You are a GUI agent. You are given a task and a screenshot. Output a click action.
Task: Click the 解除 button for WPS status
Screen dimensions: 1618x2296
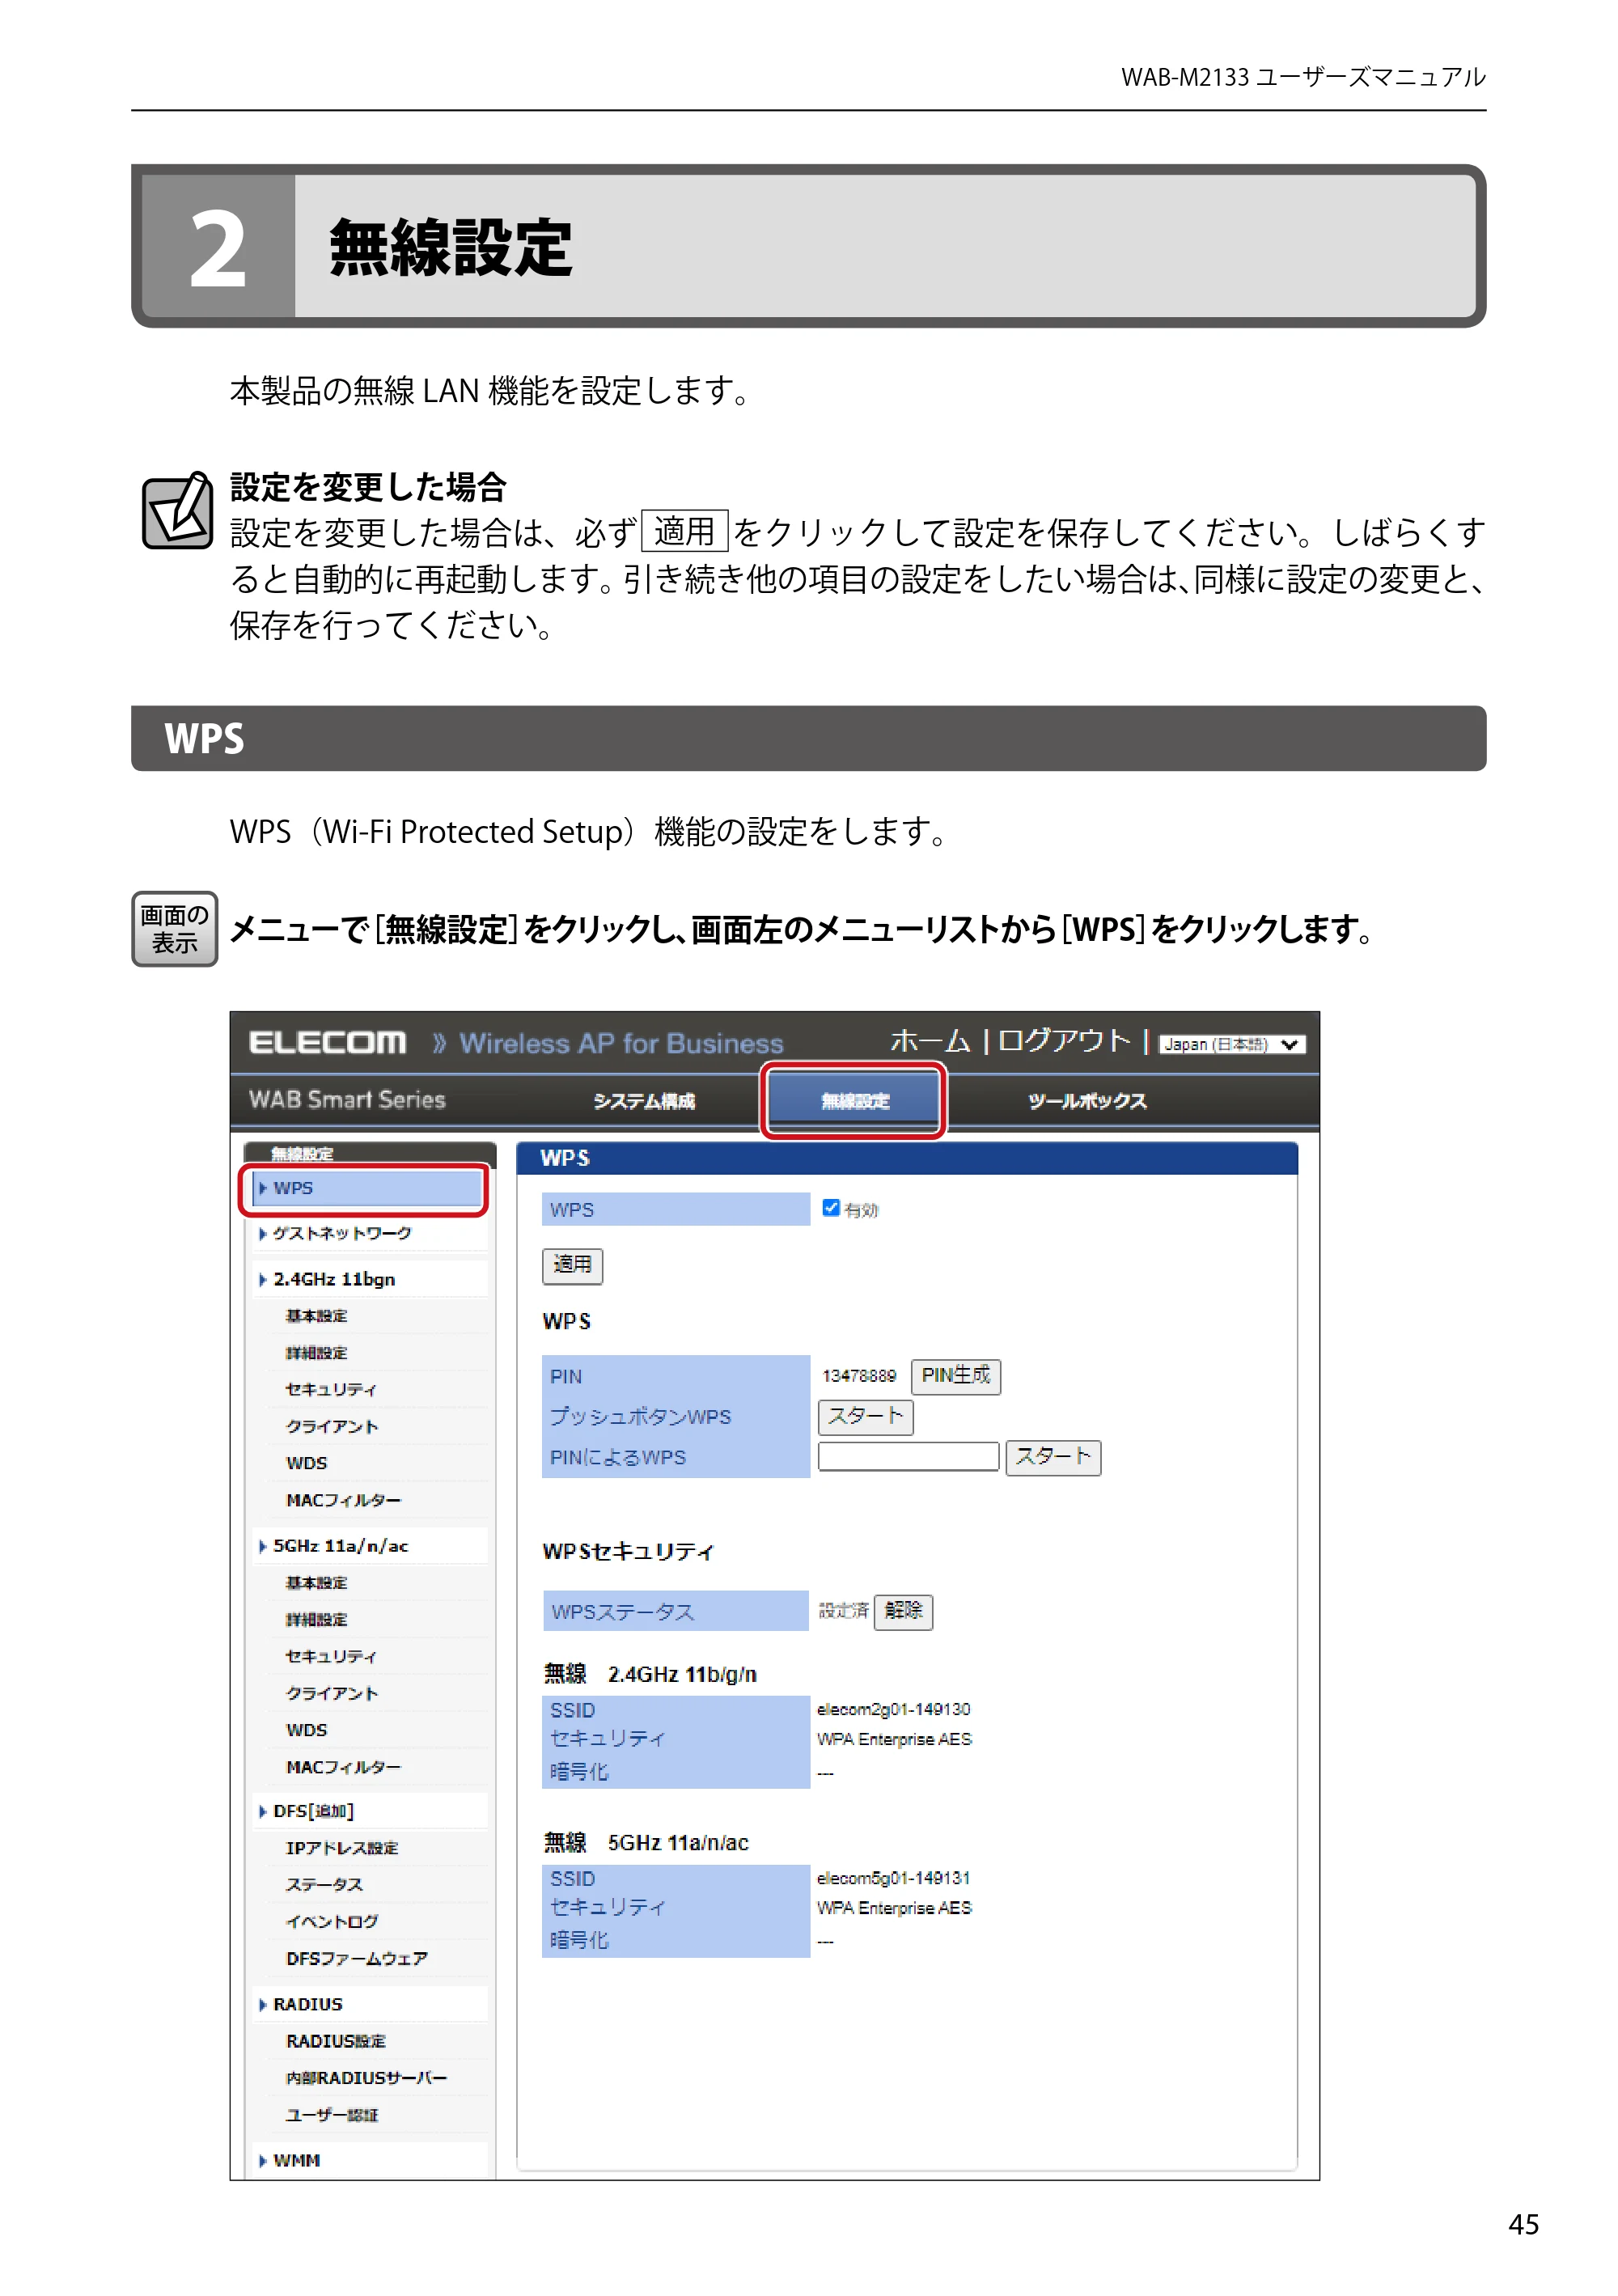pyautogui.click(x=902, y=1611)
